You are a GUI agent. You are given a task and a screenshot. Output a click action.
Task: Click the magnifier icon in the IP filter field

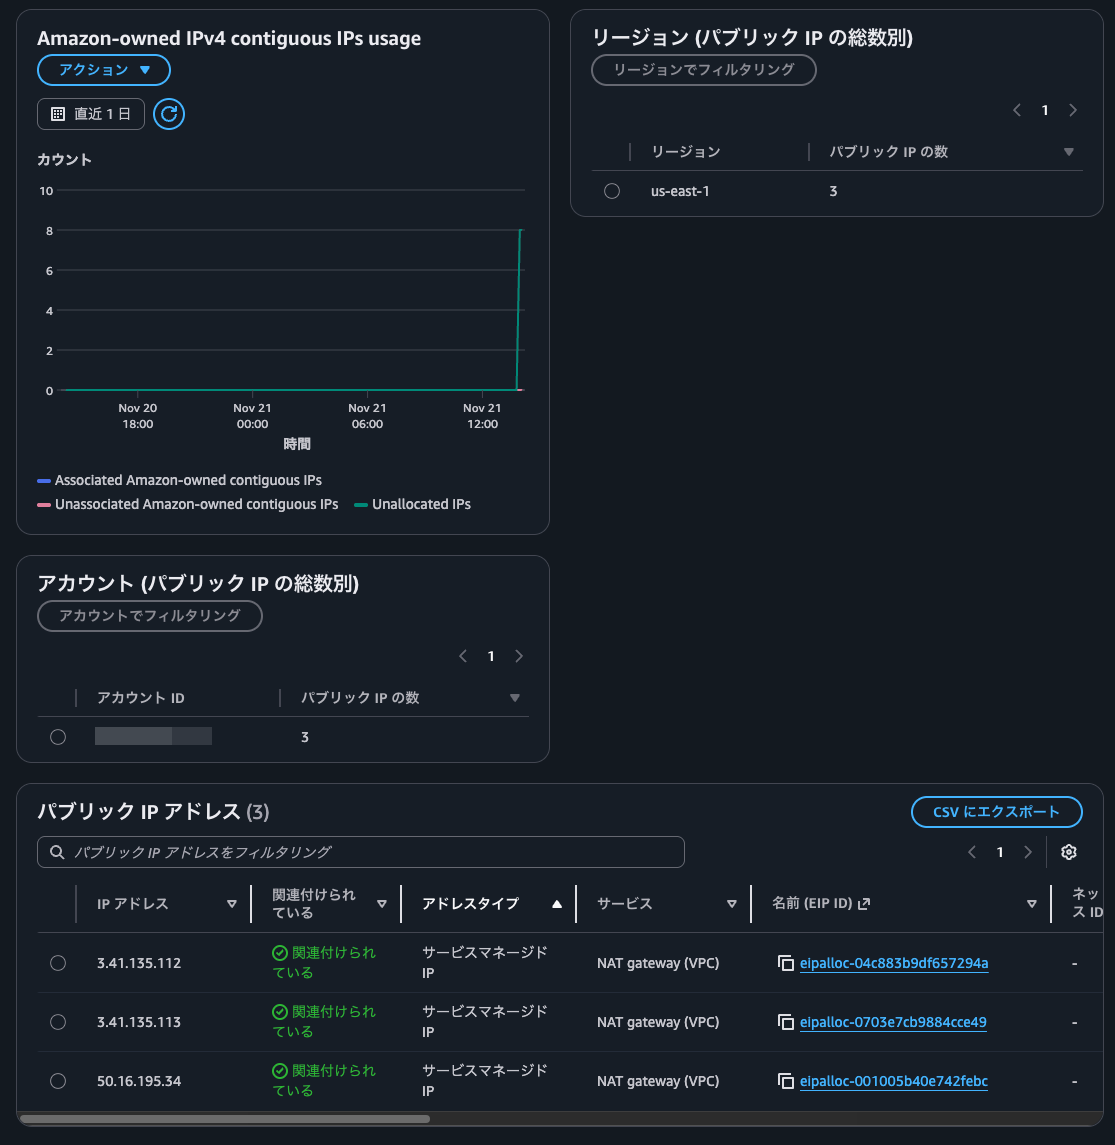click(x=56, y=851)
